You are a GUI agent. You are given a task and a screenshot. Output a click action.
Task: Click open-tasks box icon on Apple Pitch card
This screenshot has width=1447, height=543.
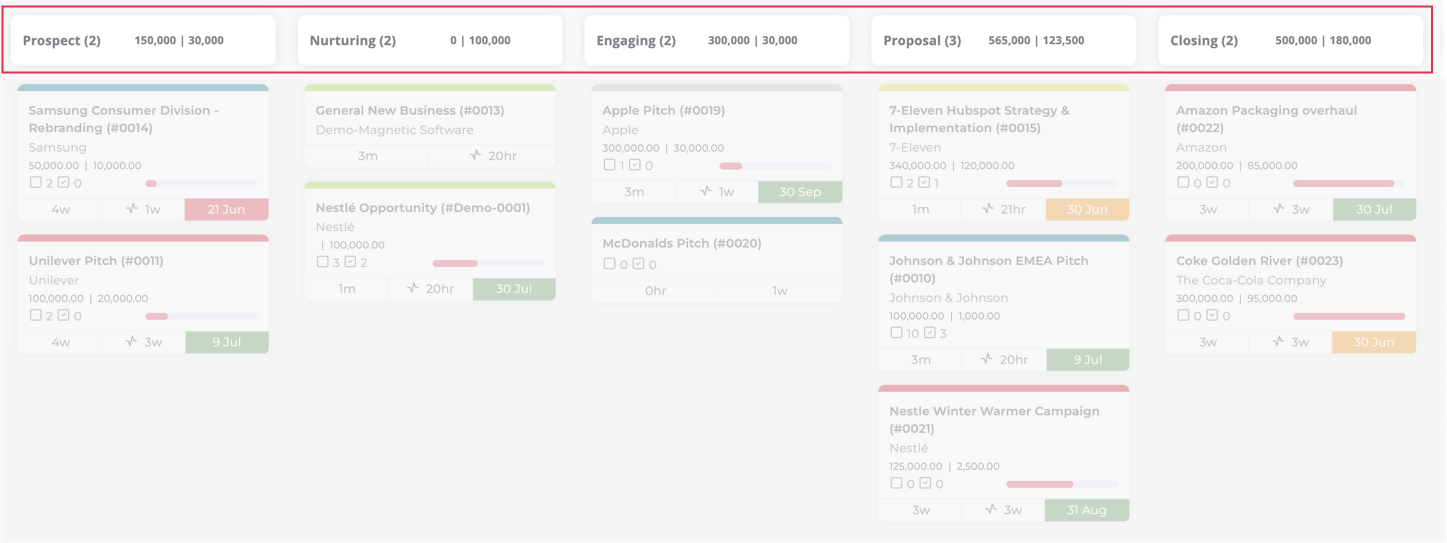pos(610,165)
